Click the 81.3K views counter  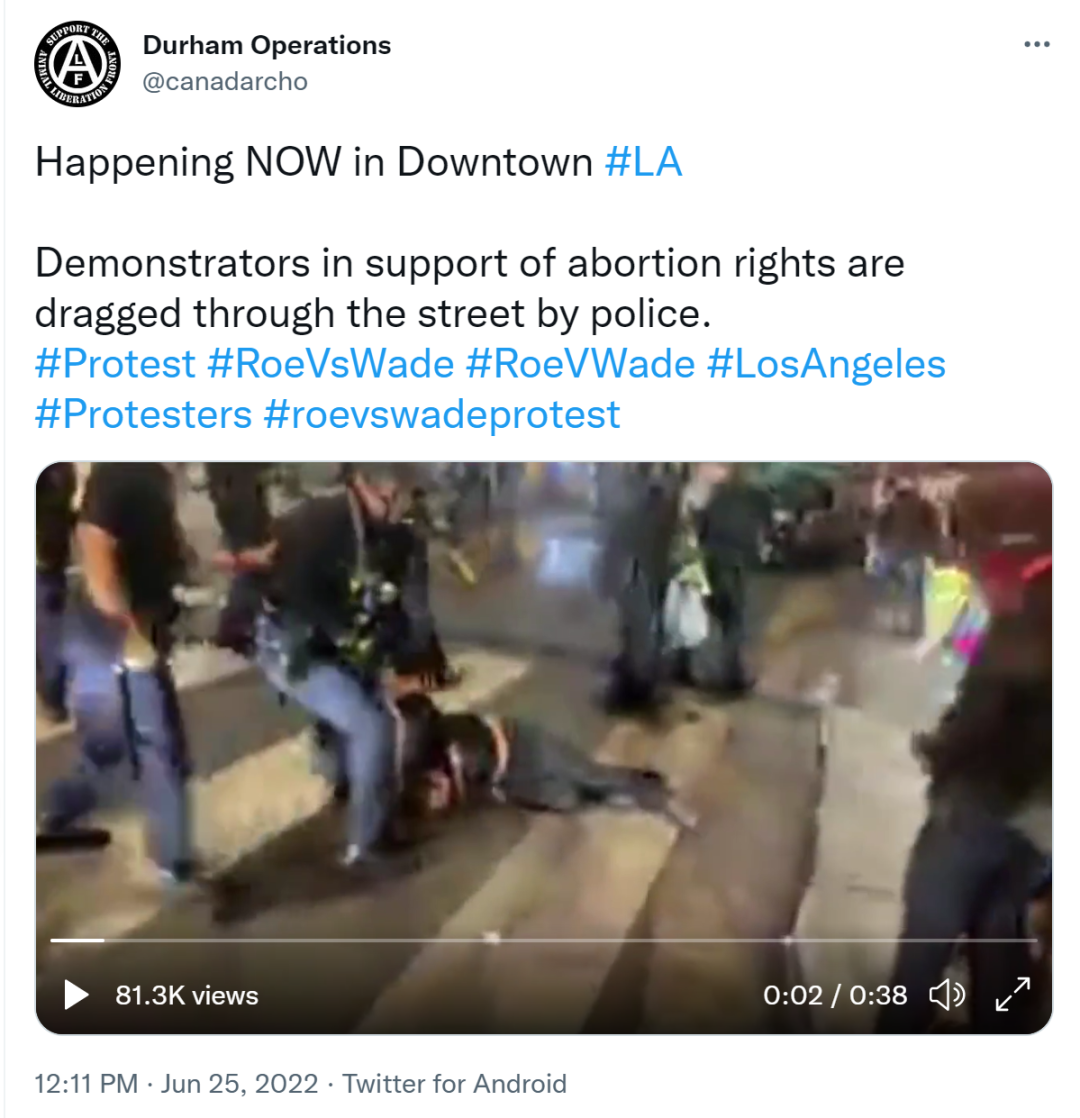[187, 995]
